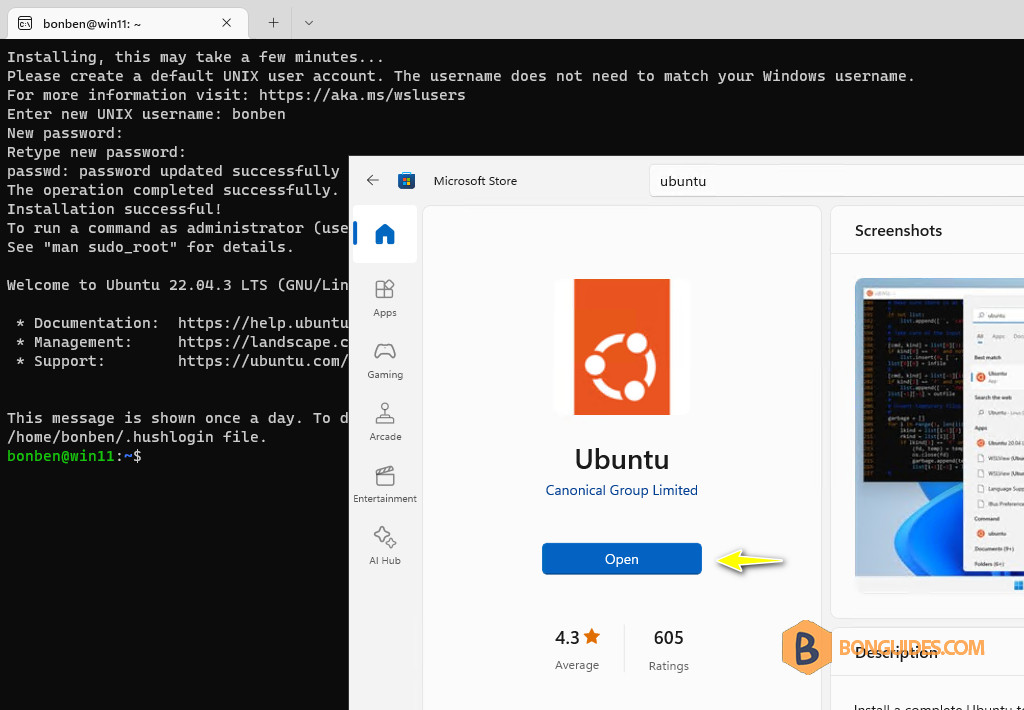Go back in Microsoft Store
This screenshot has width=1024, height=710.
click(372, 180)
